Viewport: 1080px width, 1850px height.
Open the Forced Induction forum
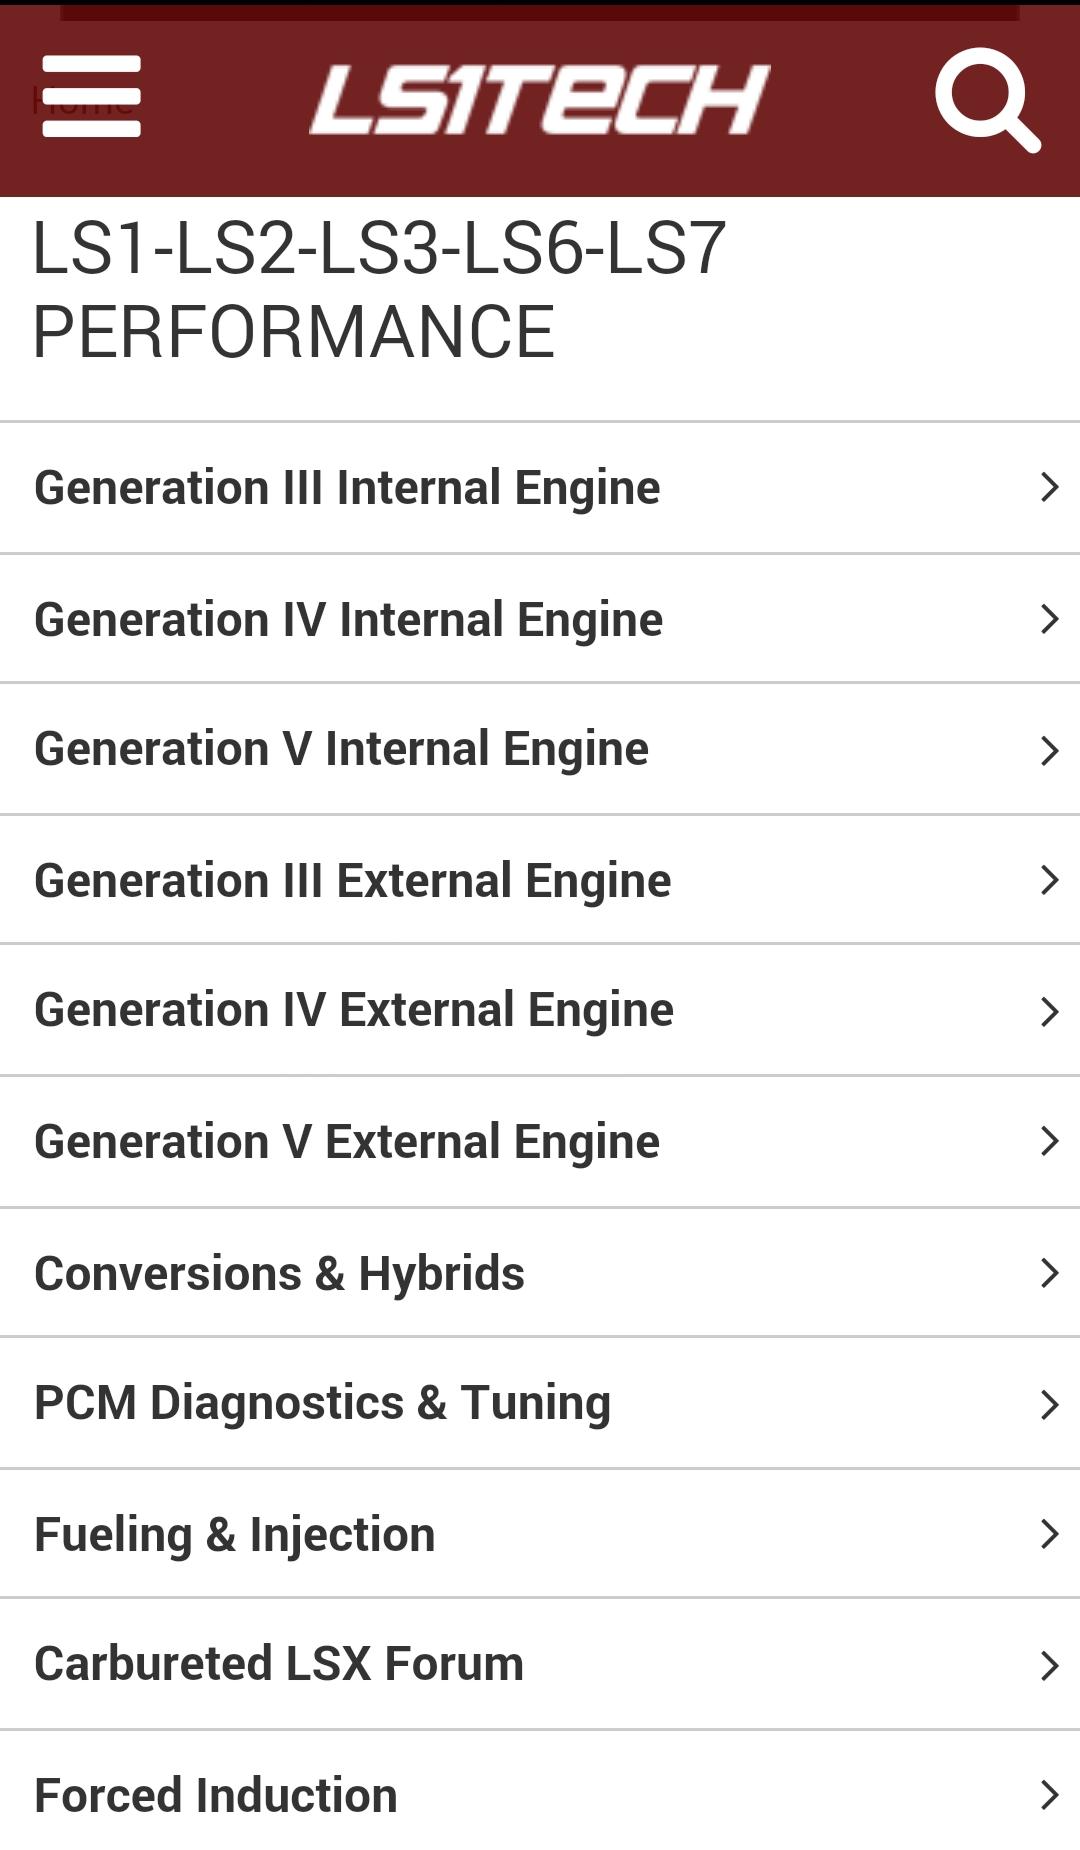216,1795
